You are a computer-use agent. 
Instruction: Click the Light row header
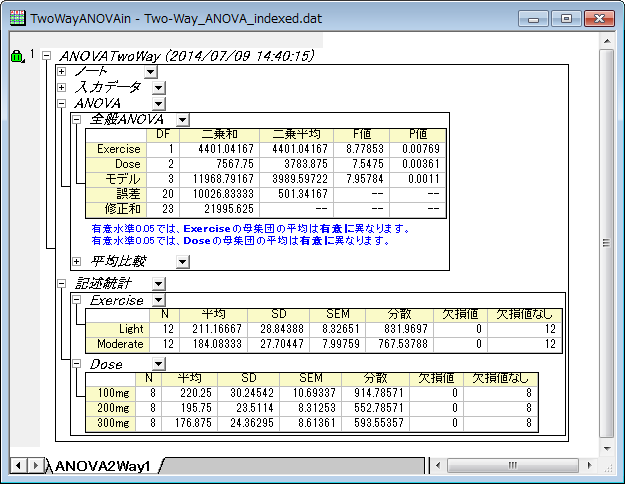118,329
